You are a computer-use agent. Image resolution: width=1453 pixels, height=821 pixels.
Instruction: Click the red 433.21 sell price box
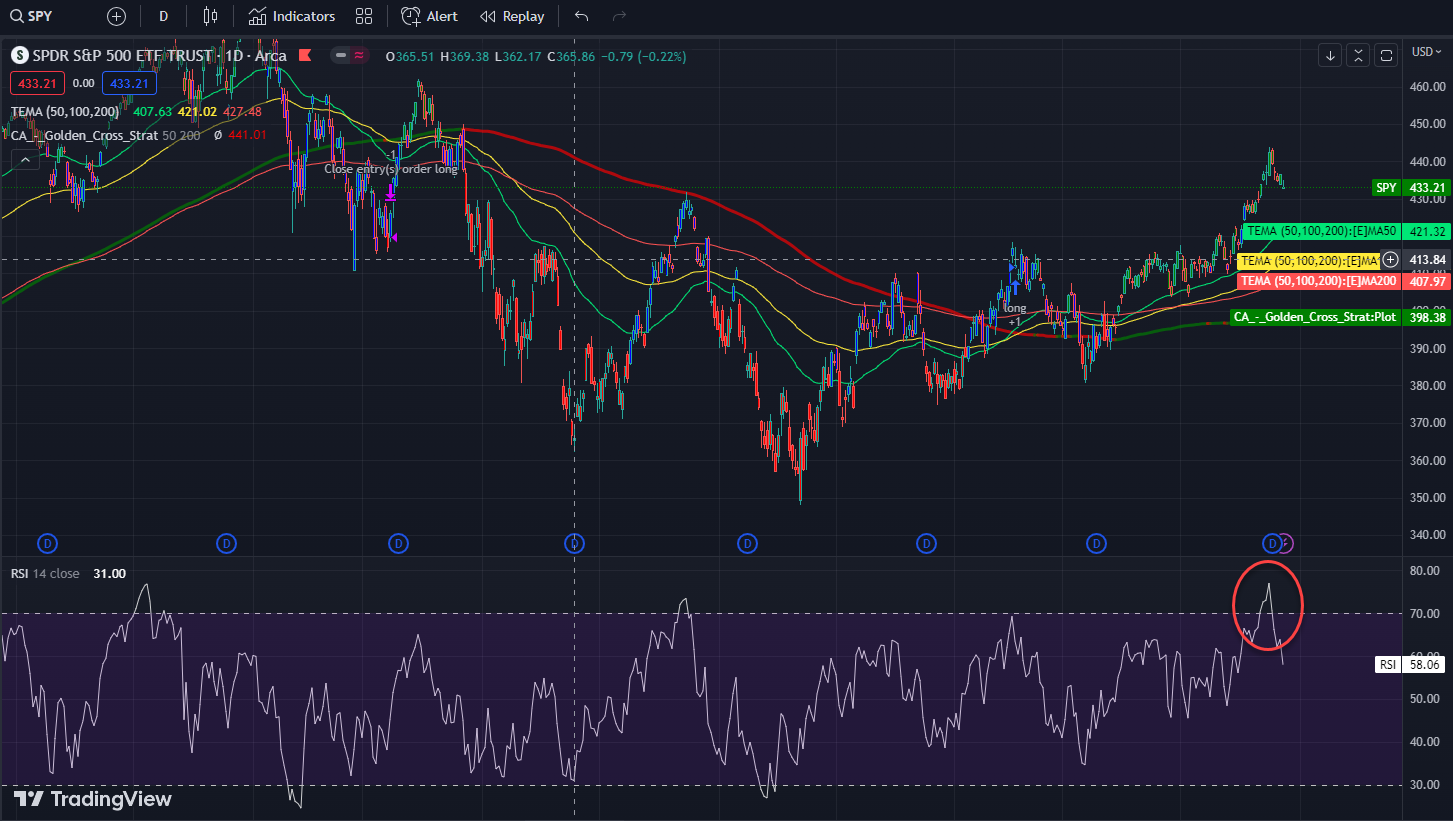point(38,84)
